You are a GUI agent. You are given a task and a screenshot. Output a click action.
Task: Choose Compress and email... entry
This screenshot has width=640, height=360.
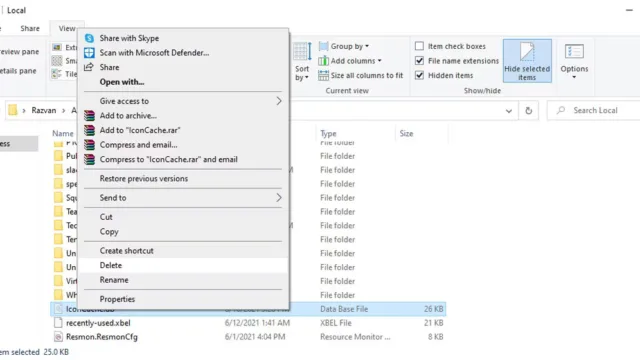click(x=182, y=145)
